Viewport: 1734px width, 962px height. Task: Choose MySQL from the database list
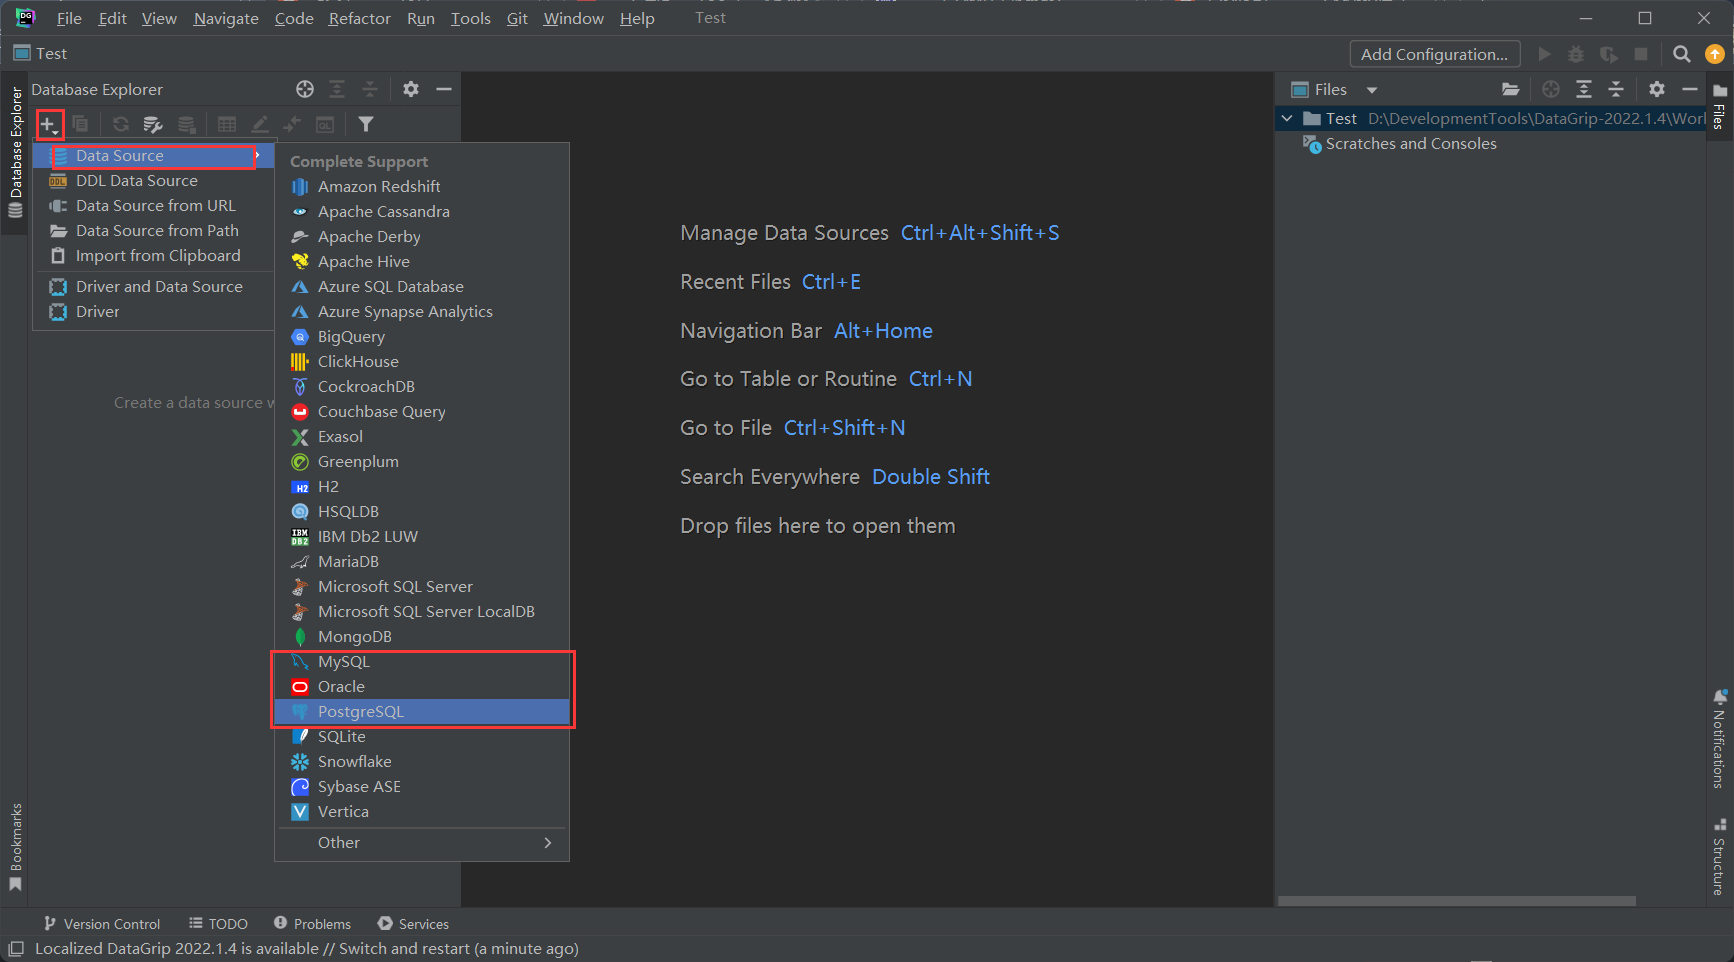[422, 662]
